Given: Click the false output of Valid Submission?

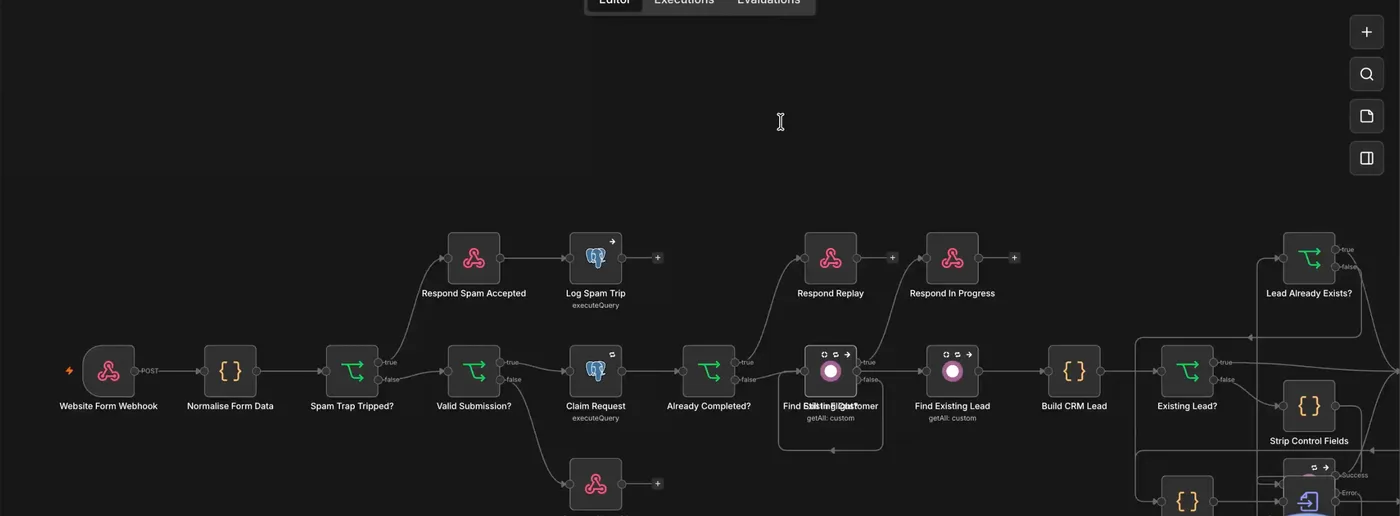Looking at the screenshot, I should click(x=500, y=380).
